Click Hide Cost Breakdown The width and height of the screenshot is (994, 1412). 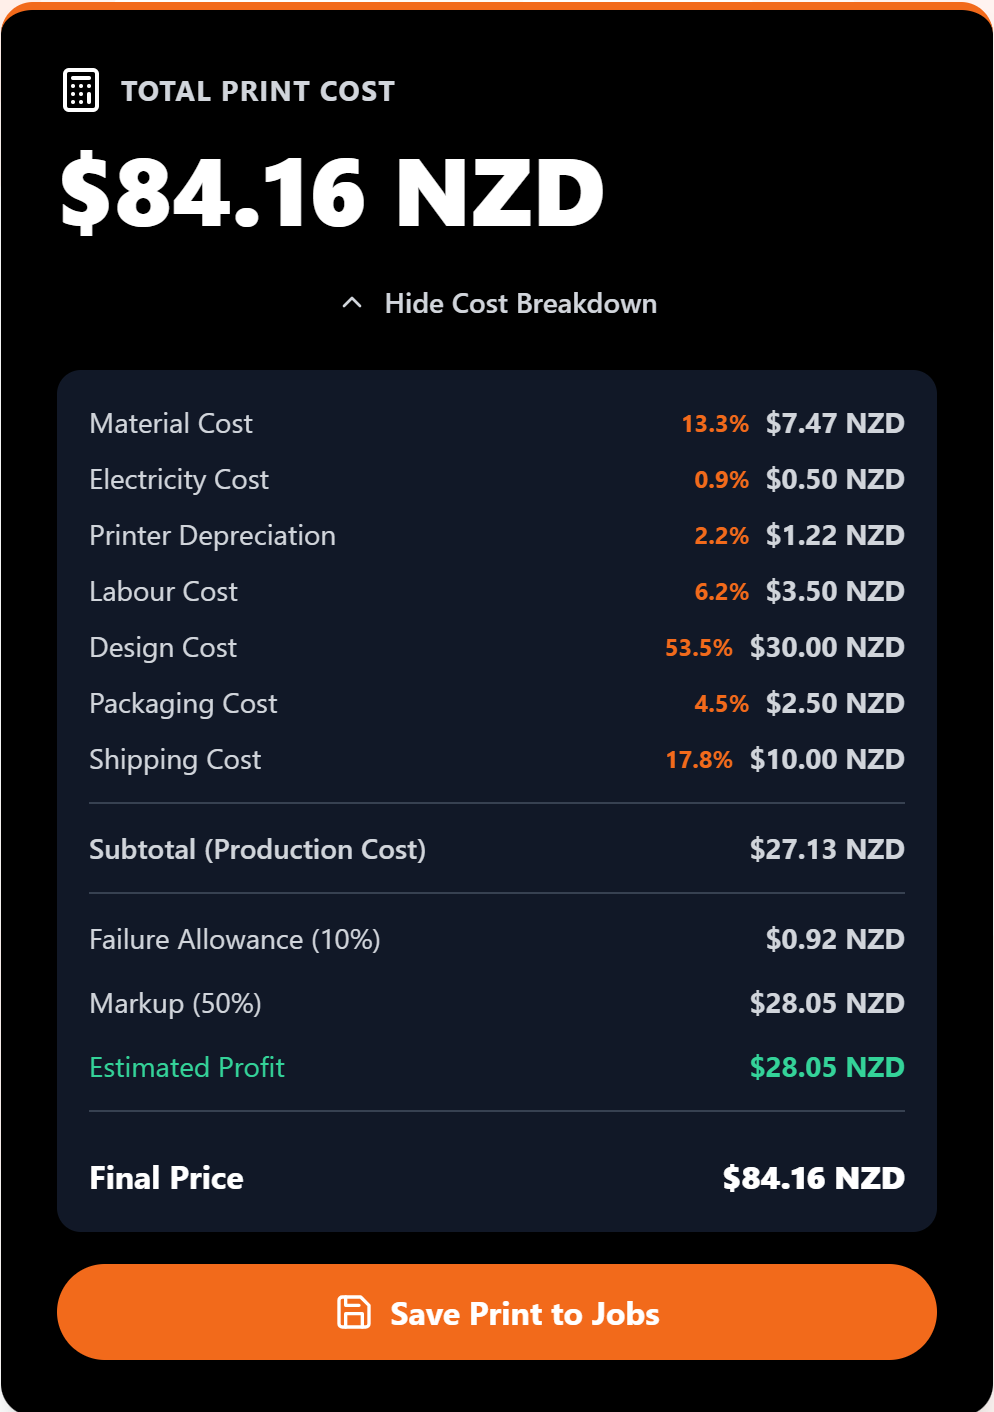521,303
